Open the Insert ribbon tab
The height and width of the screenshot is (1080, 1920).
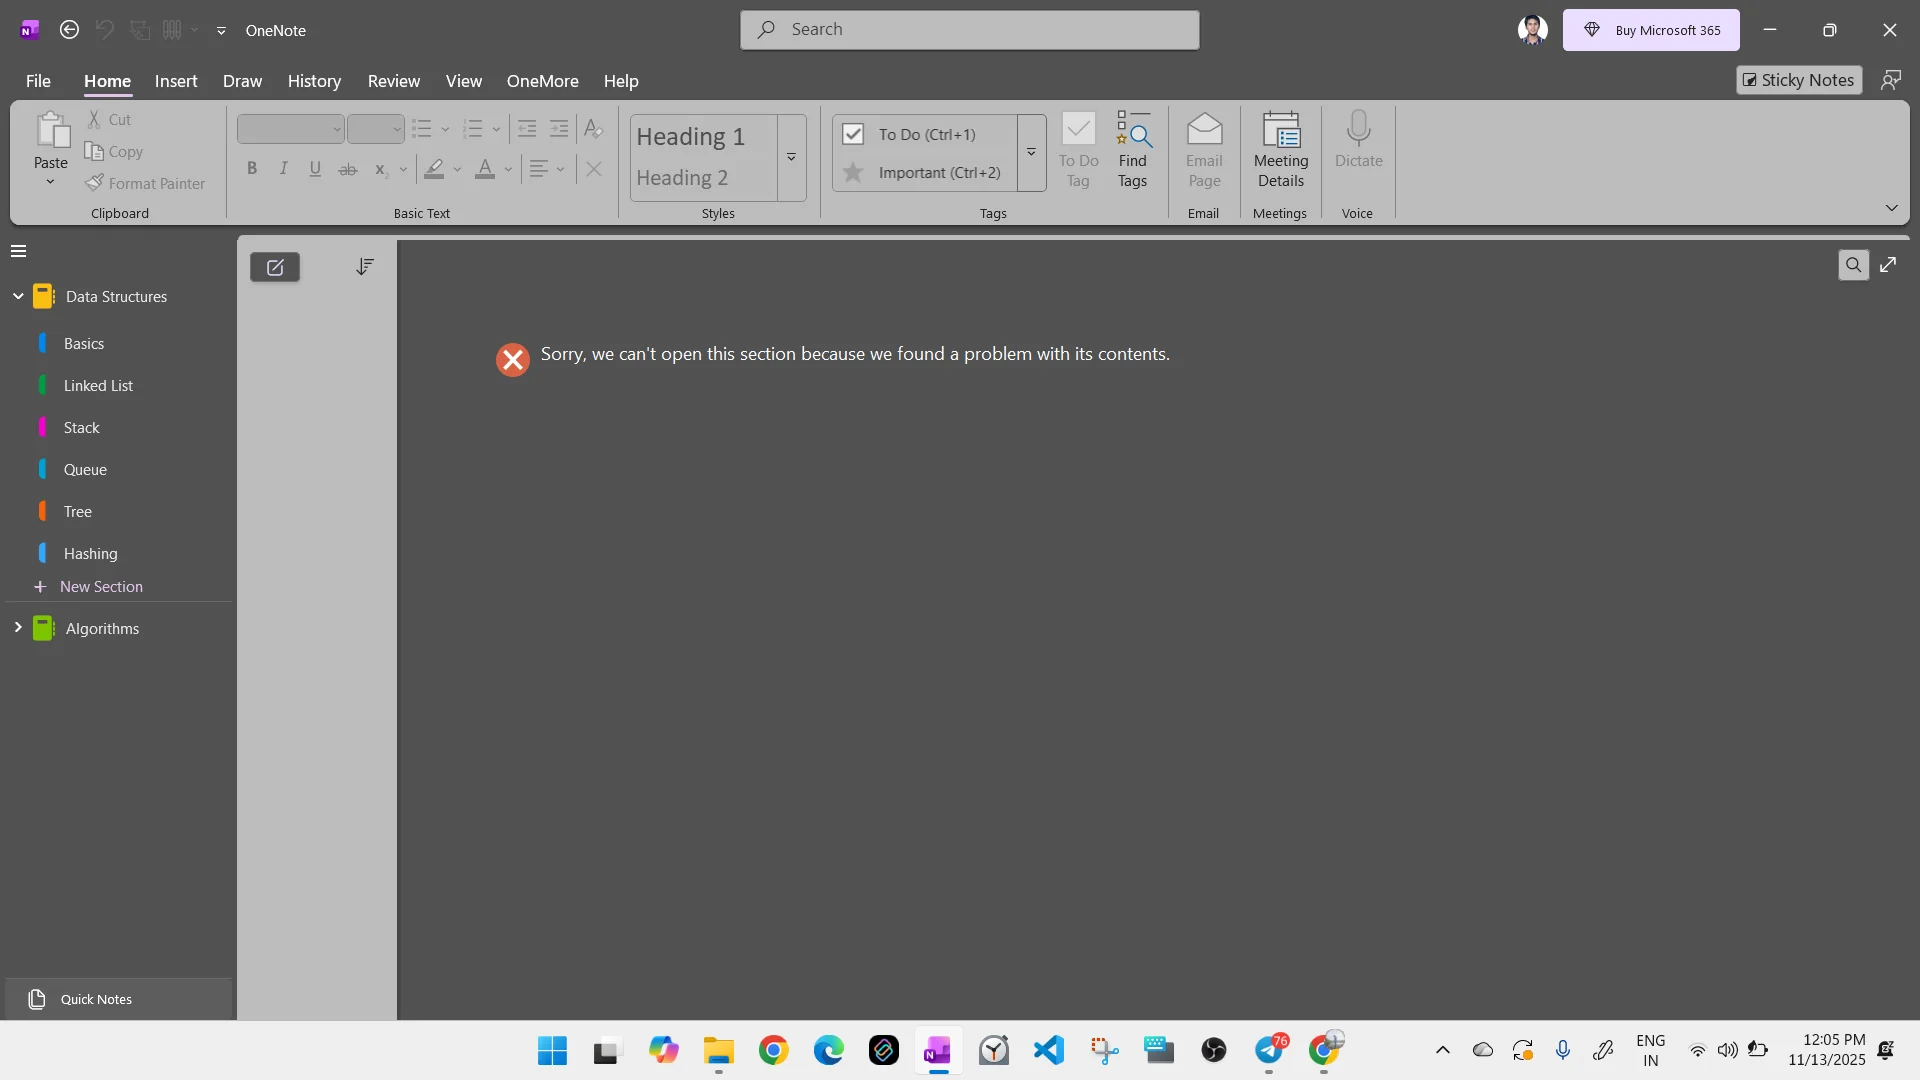click(x=176, y=81)
